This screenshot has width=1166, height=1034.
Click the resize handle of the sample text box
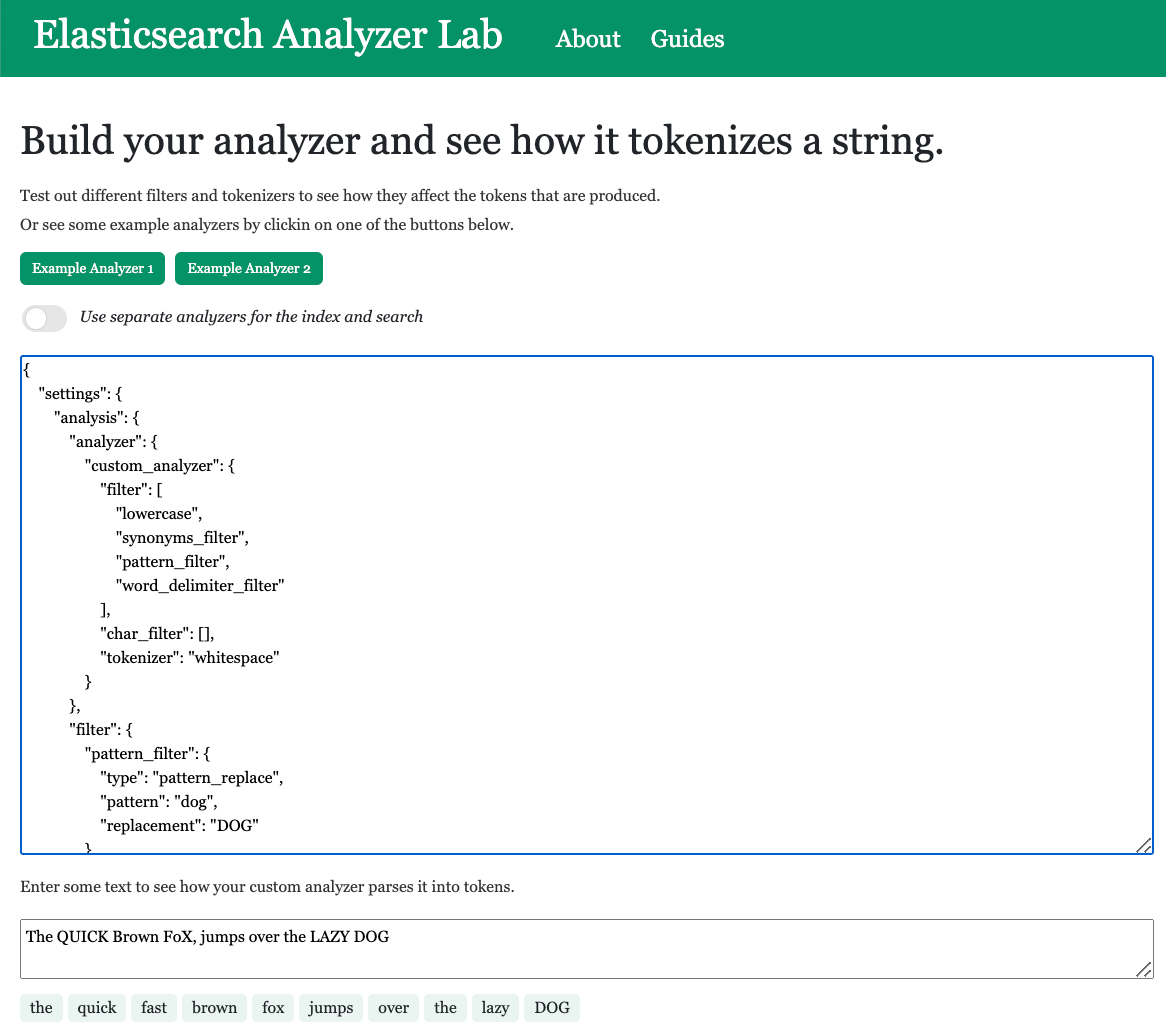(1143, 969)
